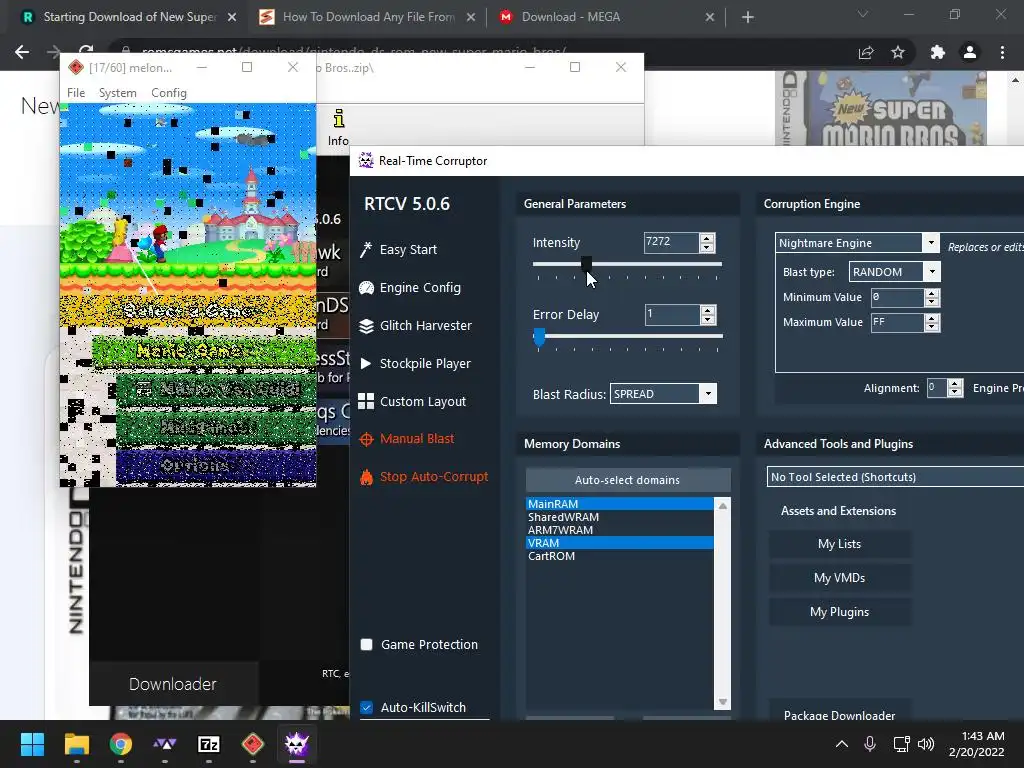This screenshot has width=1024, height=768.
Task: Open the My VMDs button
Action: tap(840, 578)
